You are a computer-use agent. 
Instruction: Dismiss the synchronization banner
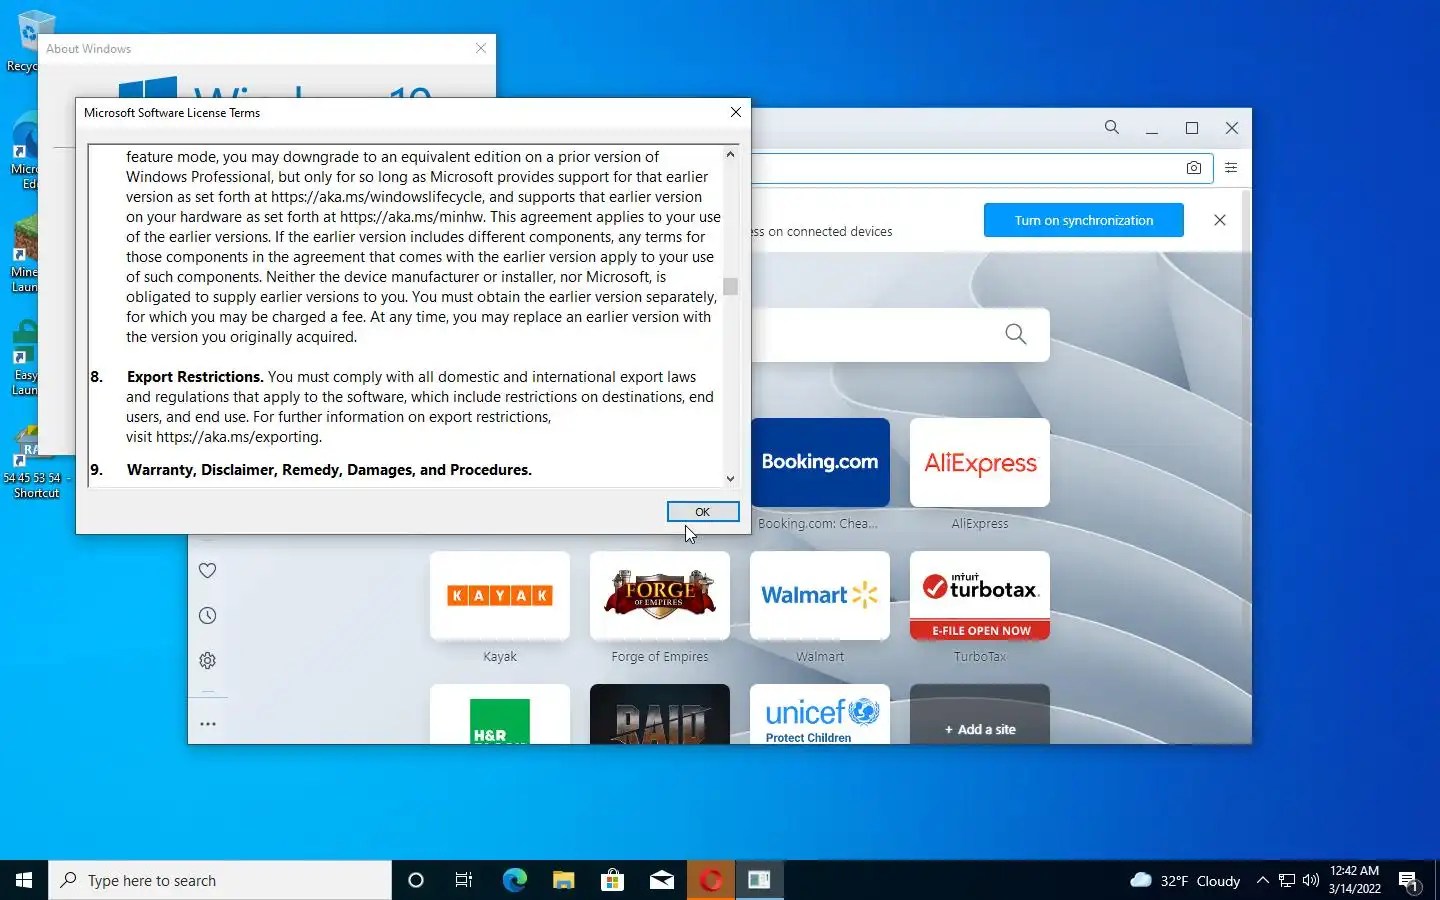click(1220, 220)
